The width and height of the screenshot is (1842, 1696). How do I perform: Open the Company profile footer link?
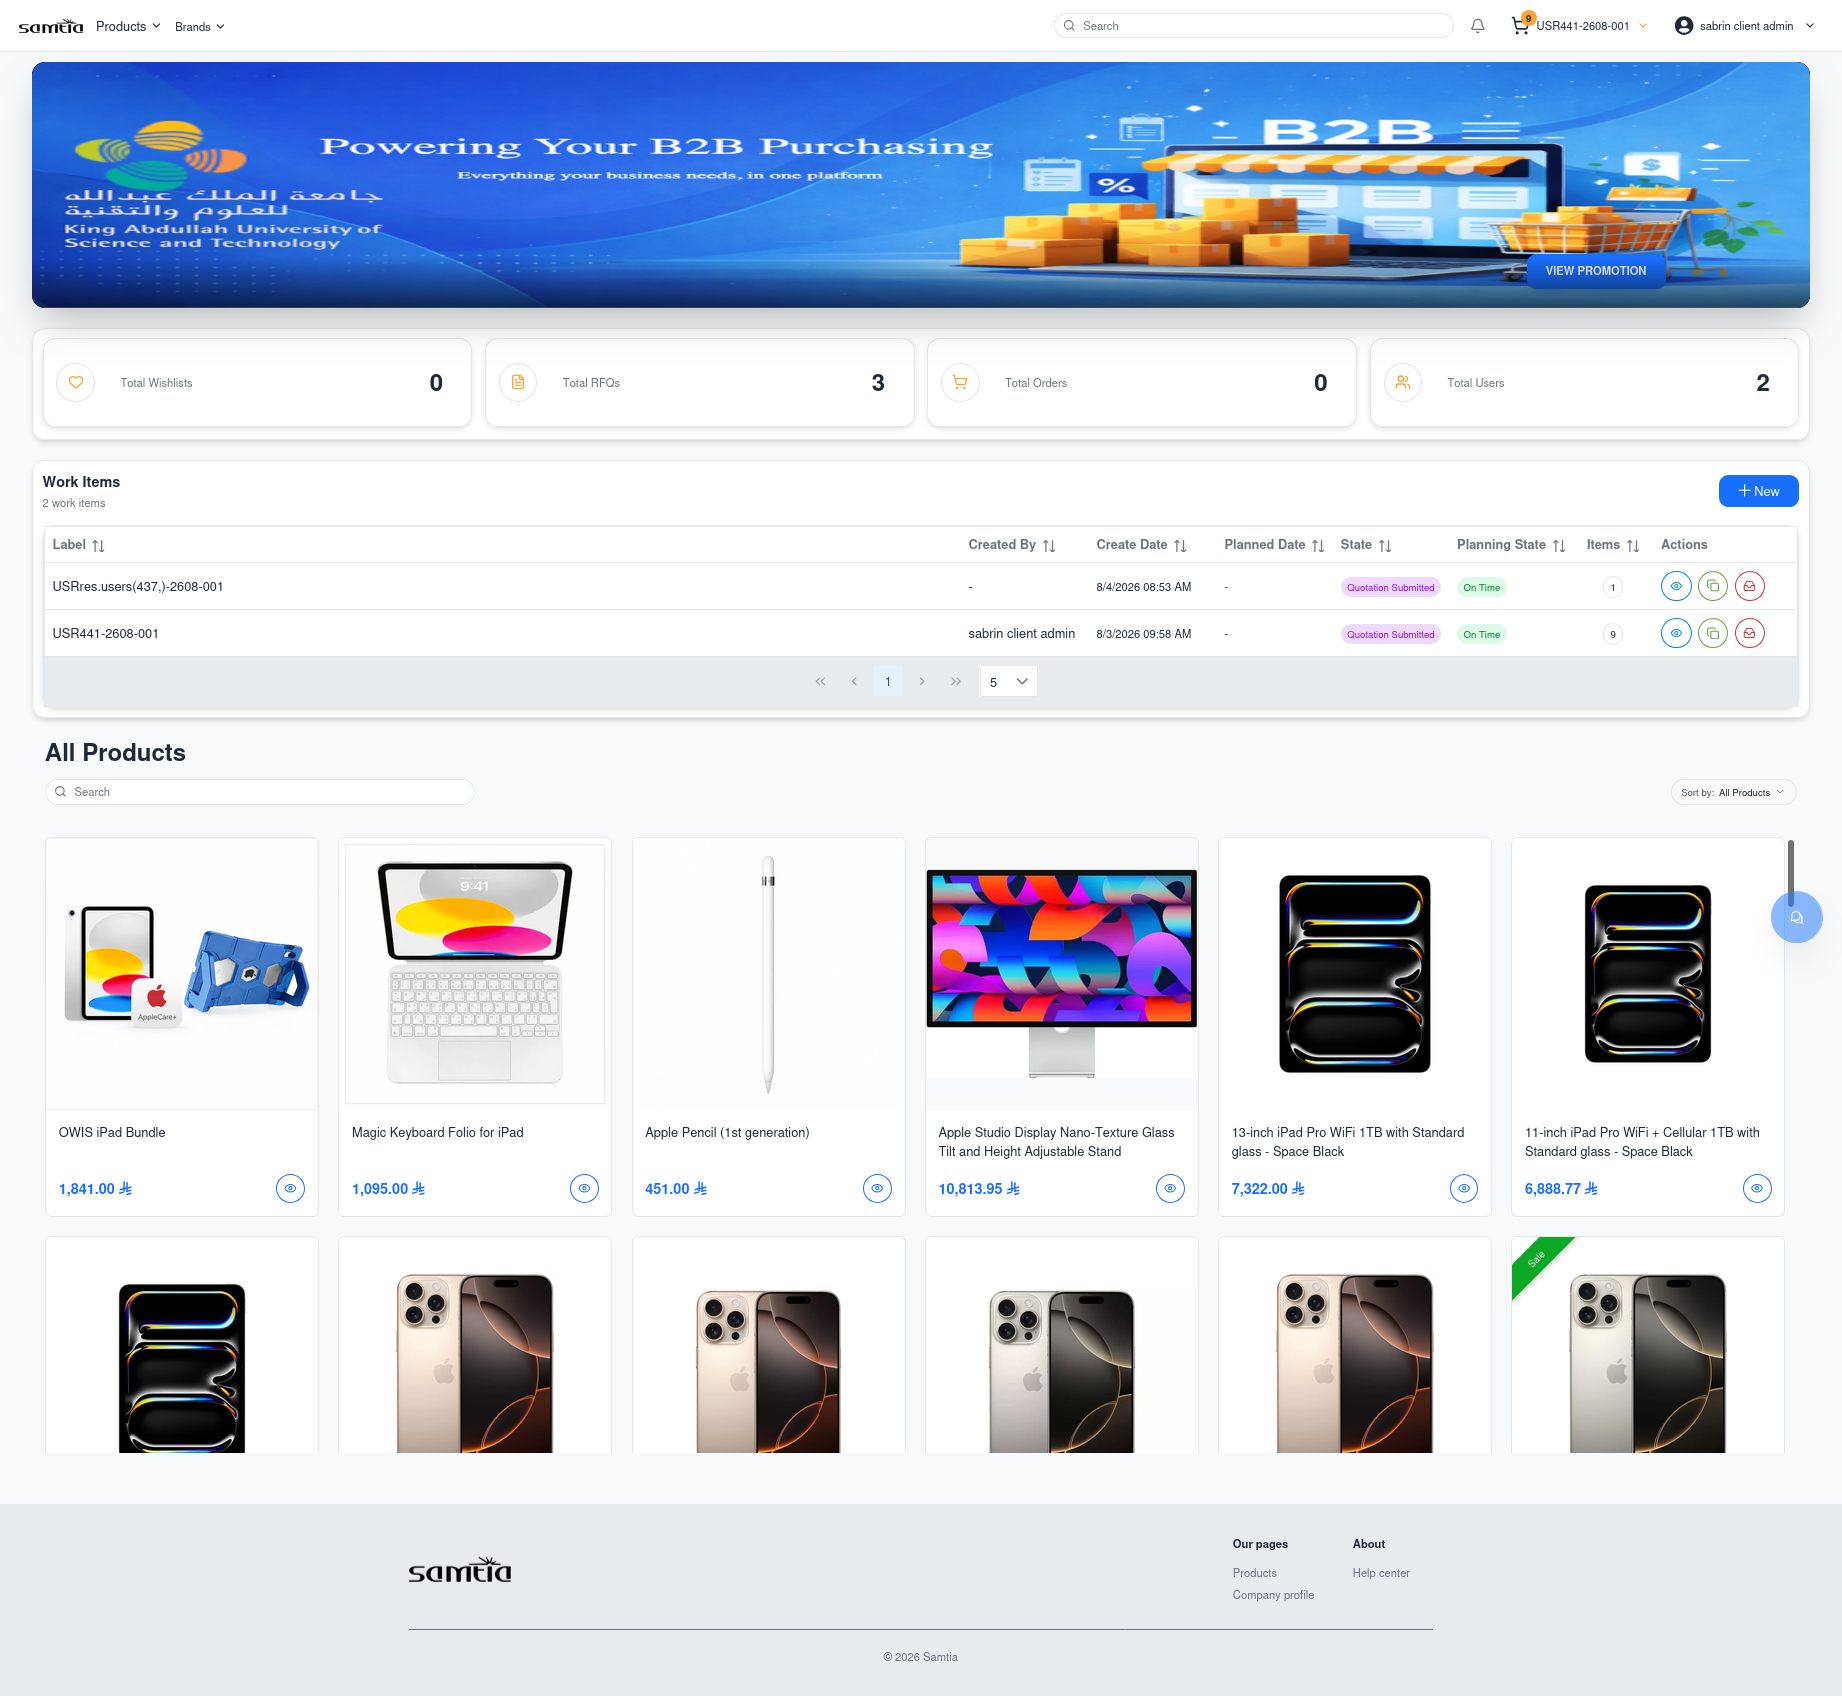click(1273, 1595)
